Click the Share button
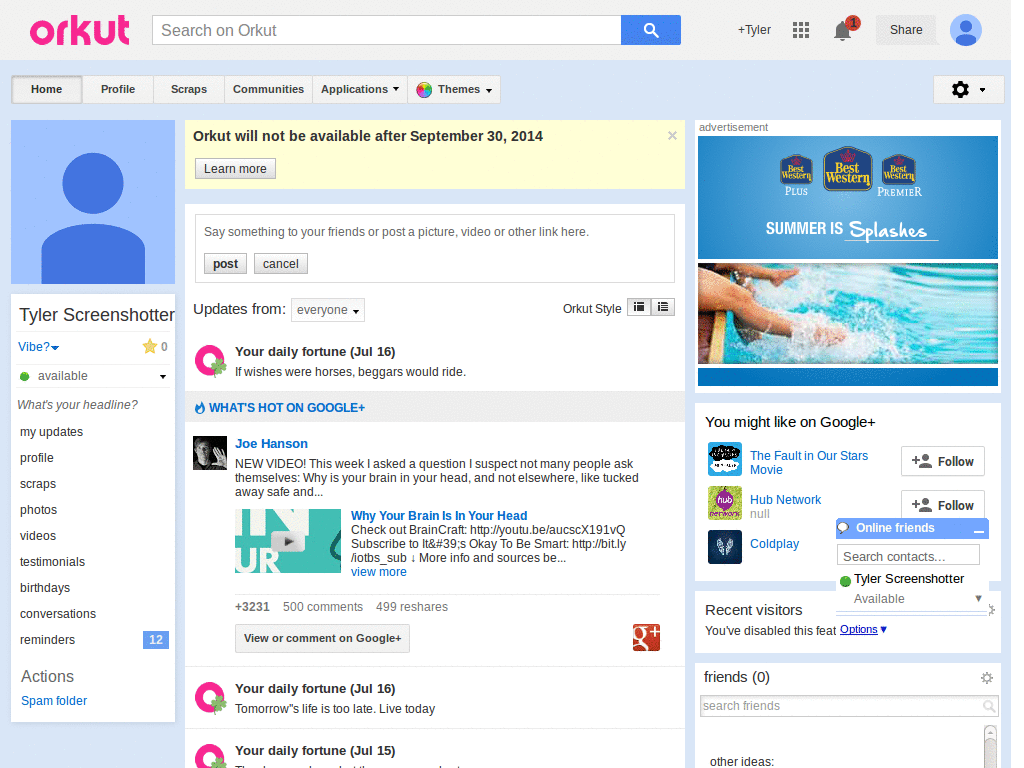Image resolution: width=1024 pixels, height=768 pixels. pyautogui.click(x=906, y=30)
